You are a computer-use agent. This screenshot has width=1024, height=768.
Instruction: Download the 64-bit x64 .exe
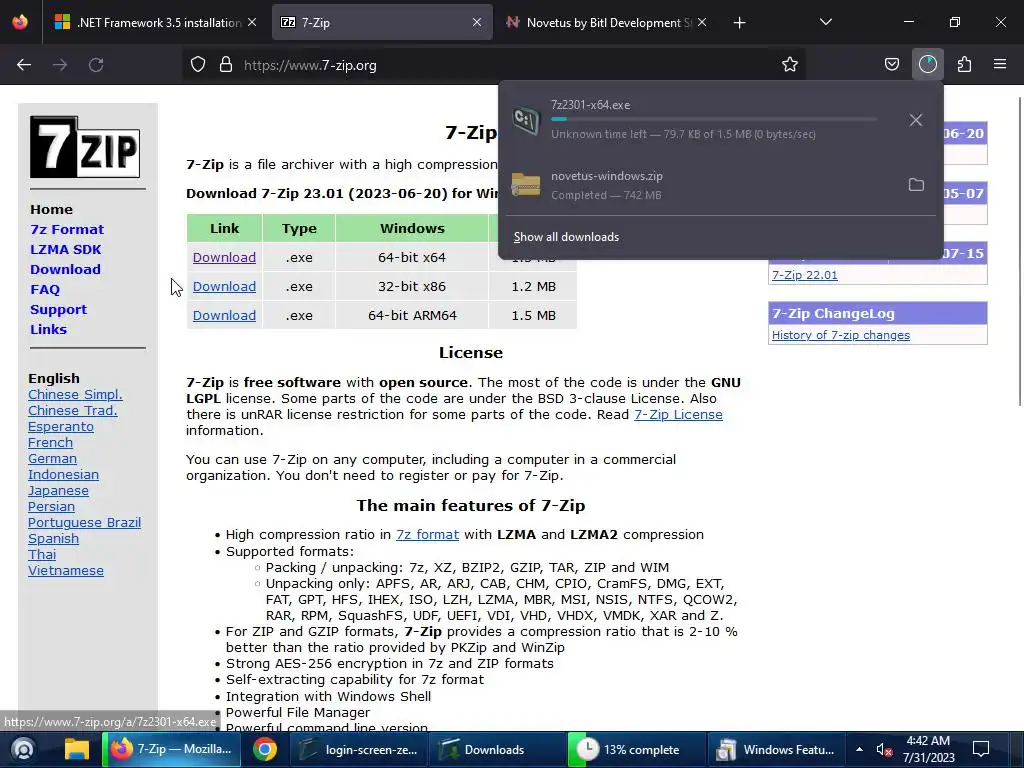(x=224, y=257)
